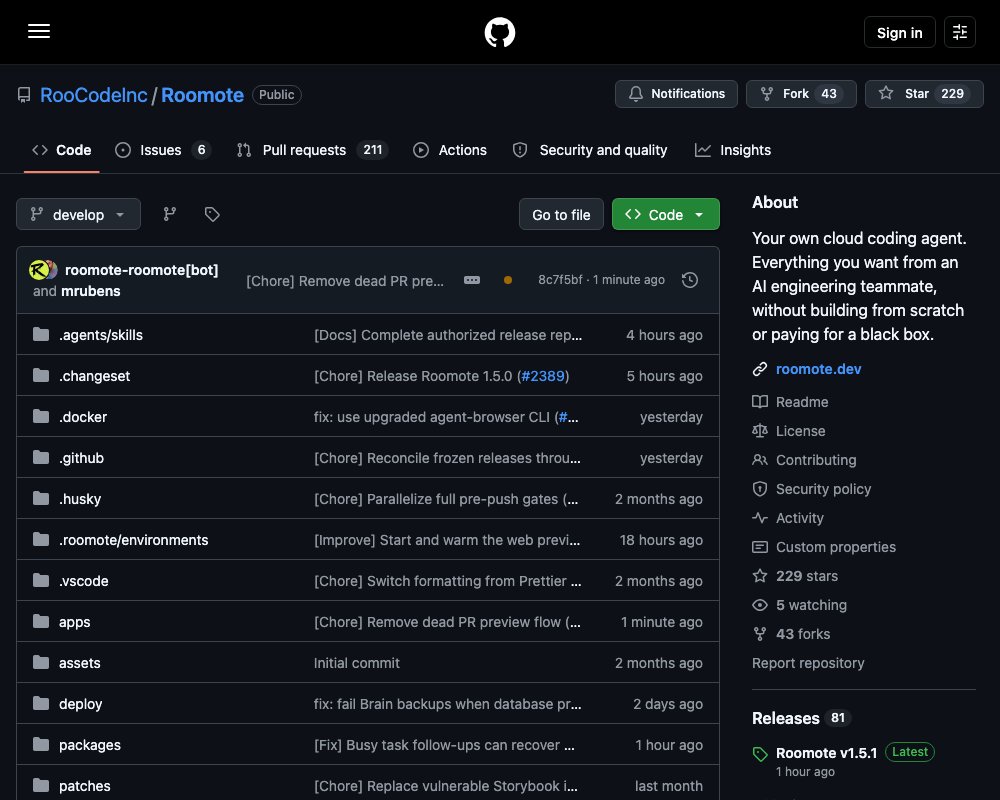The image size is (1000, 800).
Task: Open the .changeset folder
Action: tap(94, 376)
